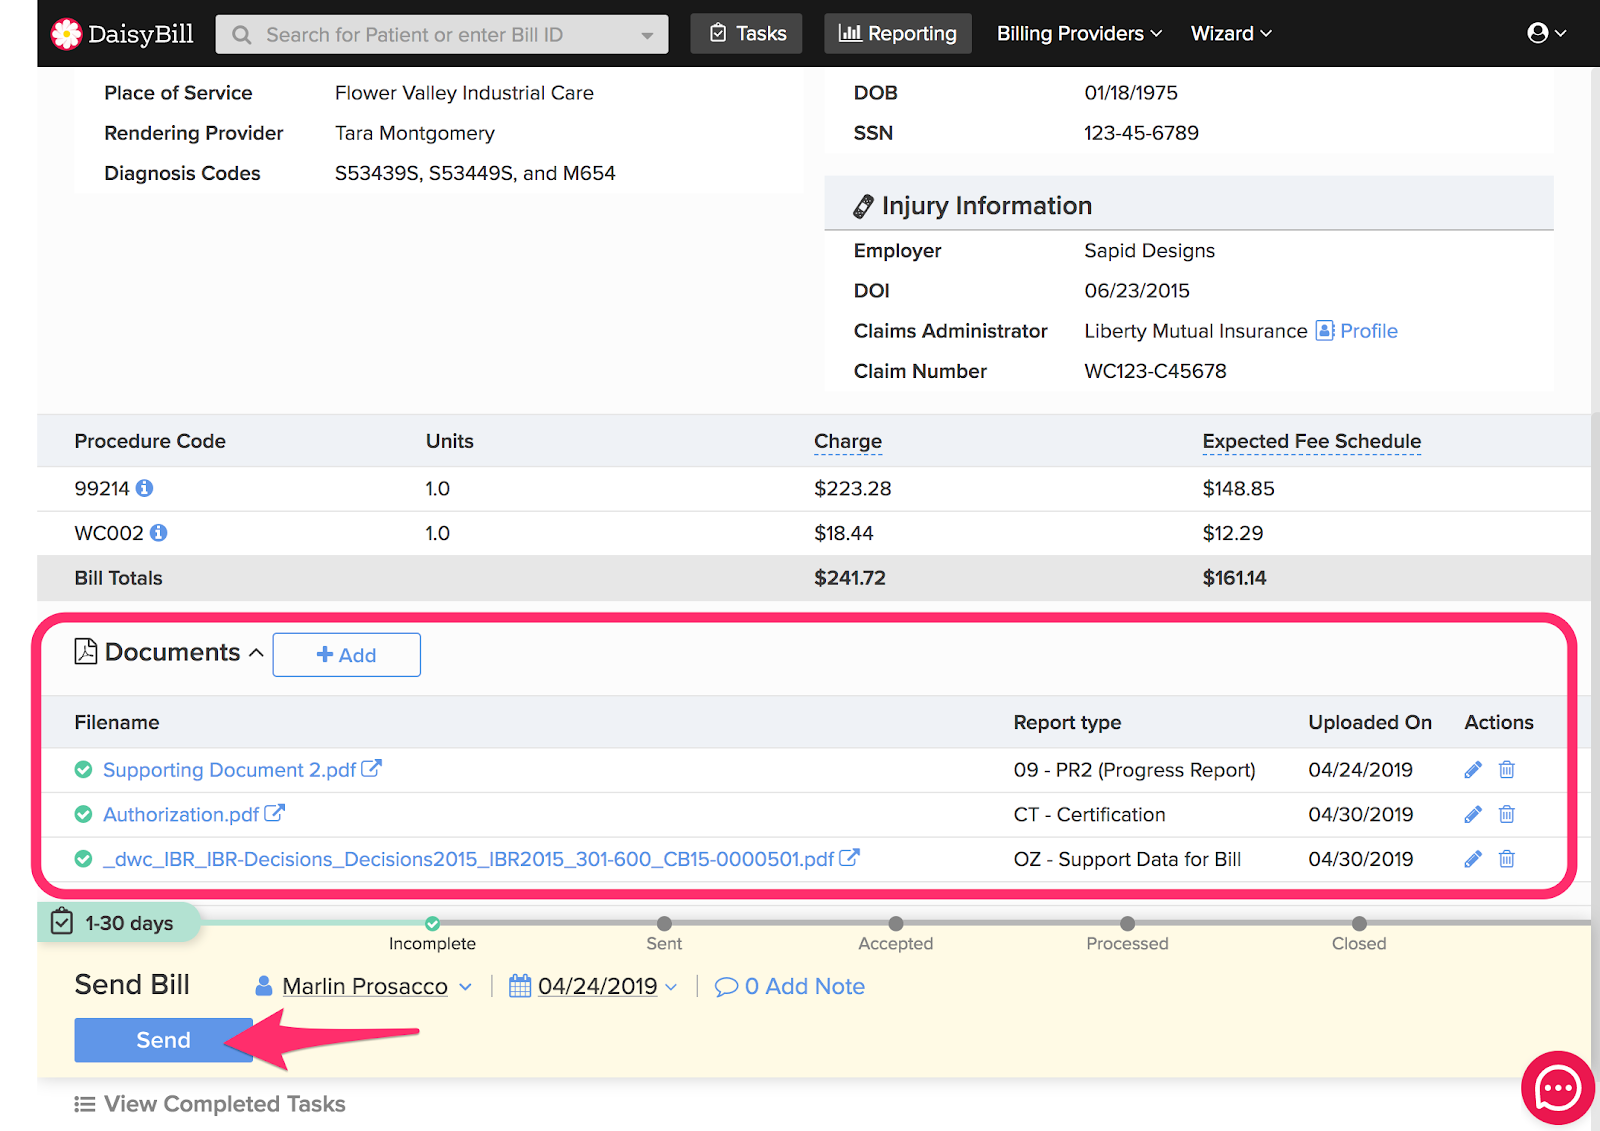Open the Reporting page

(x=898, y=34)
